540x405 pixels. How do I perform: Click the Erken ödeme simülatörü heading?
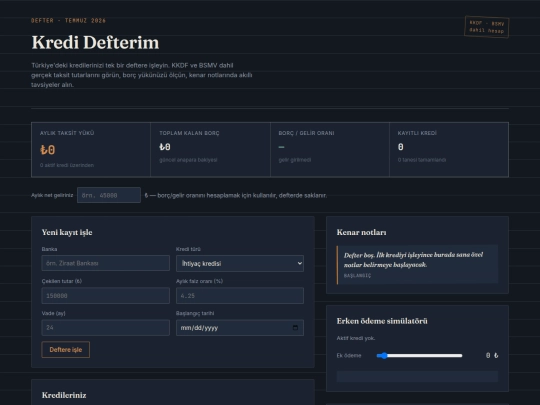tap(382, 321)
